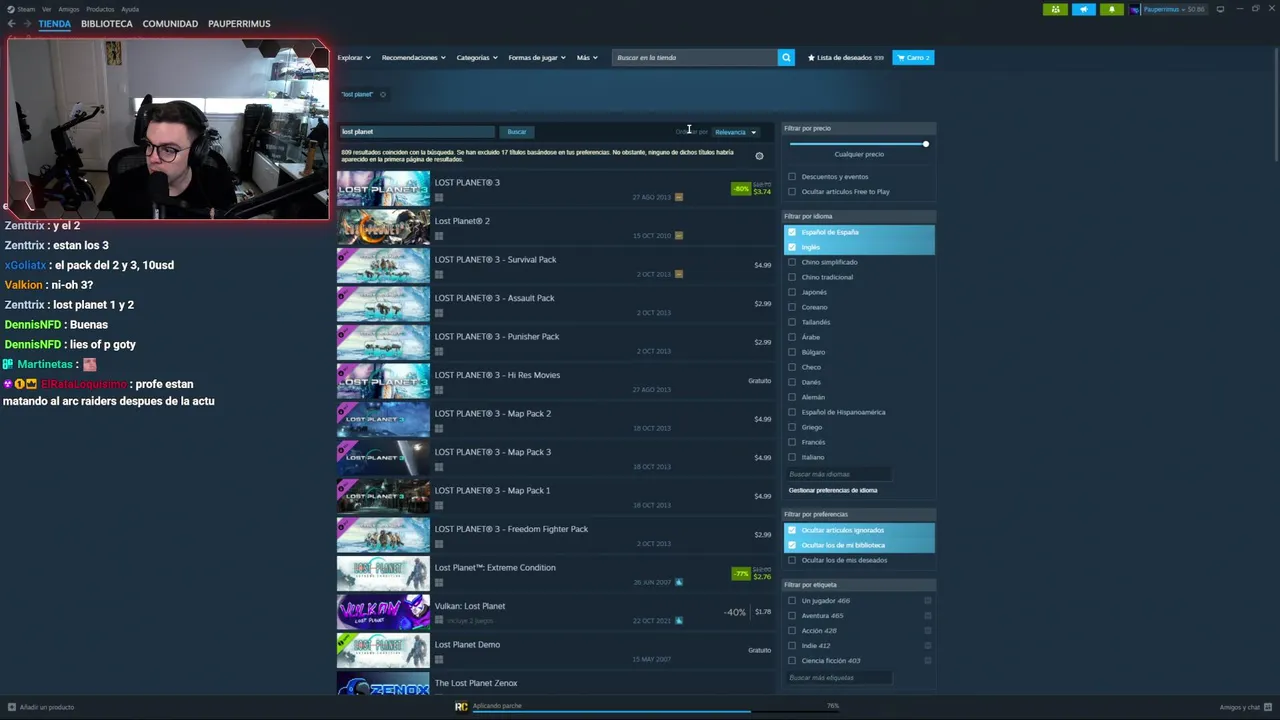1280x720 pixels.
Task: Open Lost Planet 2 thumbnail
Action: coord(383,228)
